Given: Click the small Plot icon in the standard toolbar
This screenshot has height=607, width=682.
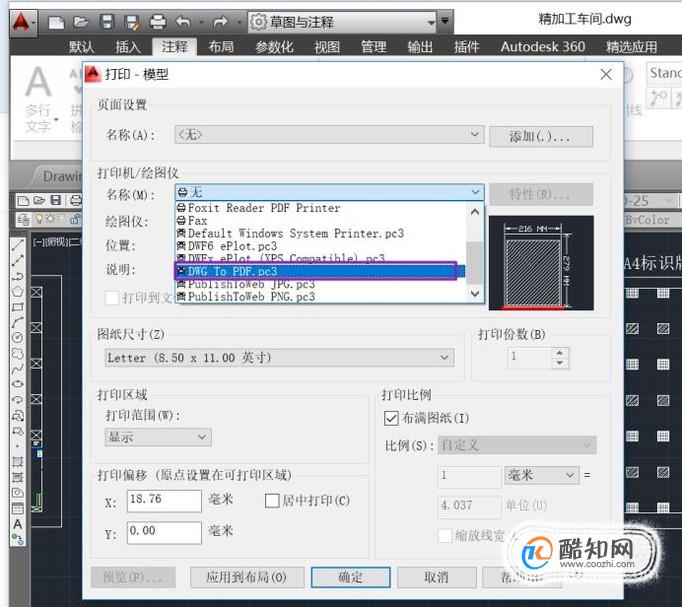Looking at the screenshot, I should point(75,200).
